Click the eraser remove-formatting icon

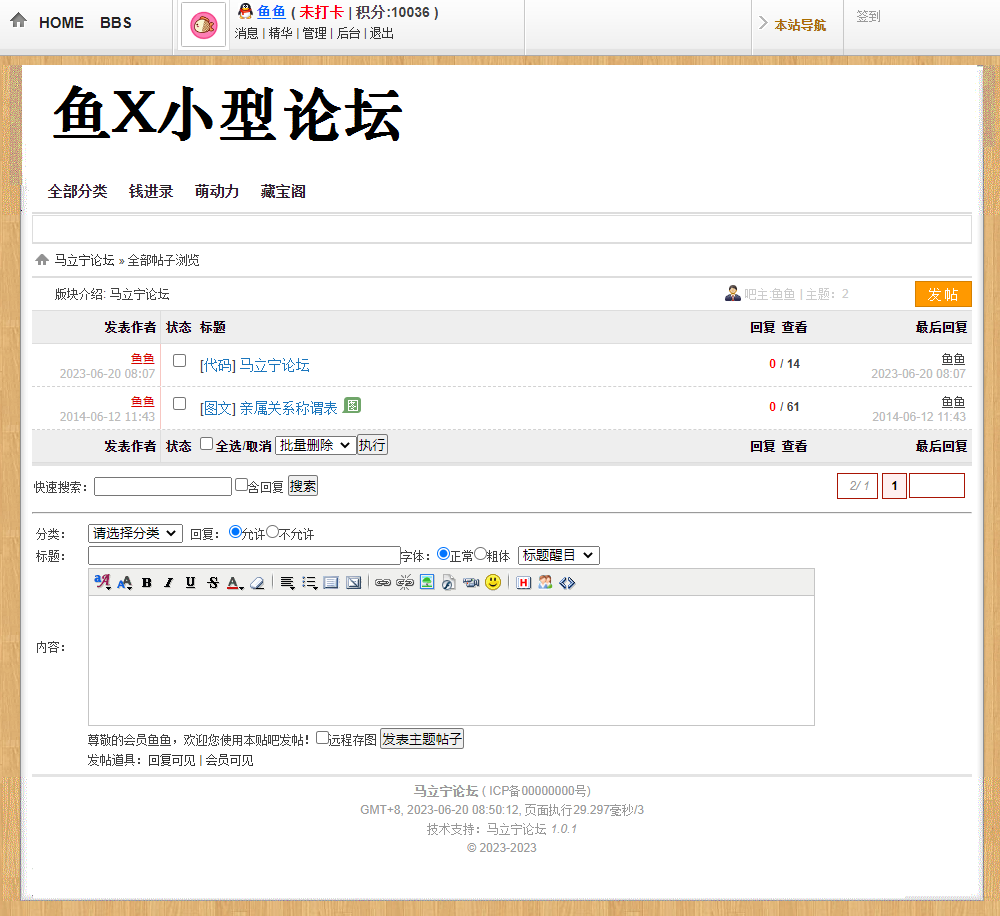tap(257, 582)
